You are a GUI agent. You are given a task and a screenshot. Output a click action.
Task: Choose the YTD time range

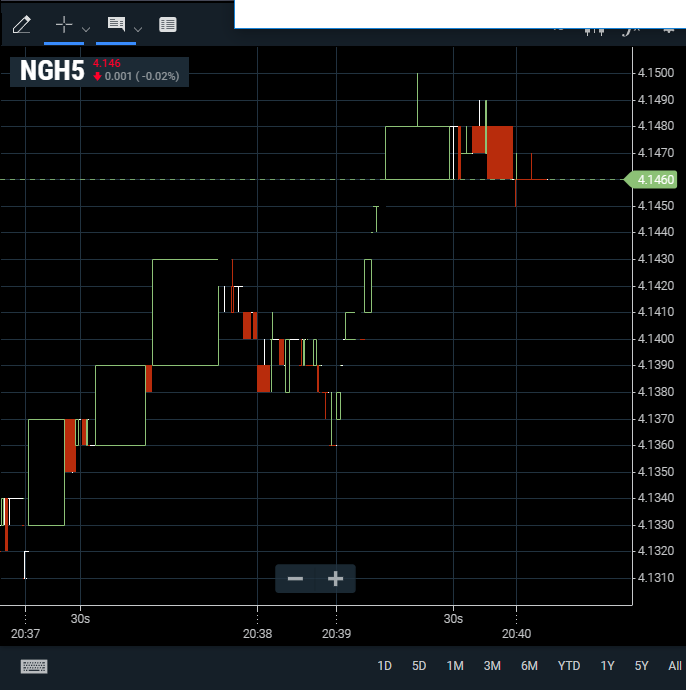[x=569, y=666]
